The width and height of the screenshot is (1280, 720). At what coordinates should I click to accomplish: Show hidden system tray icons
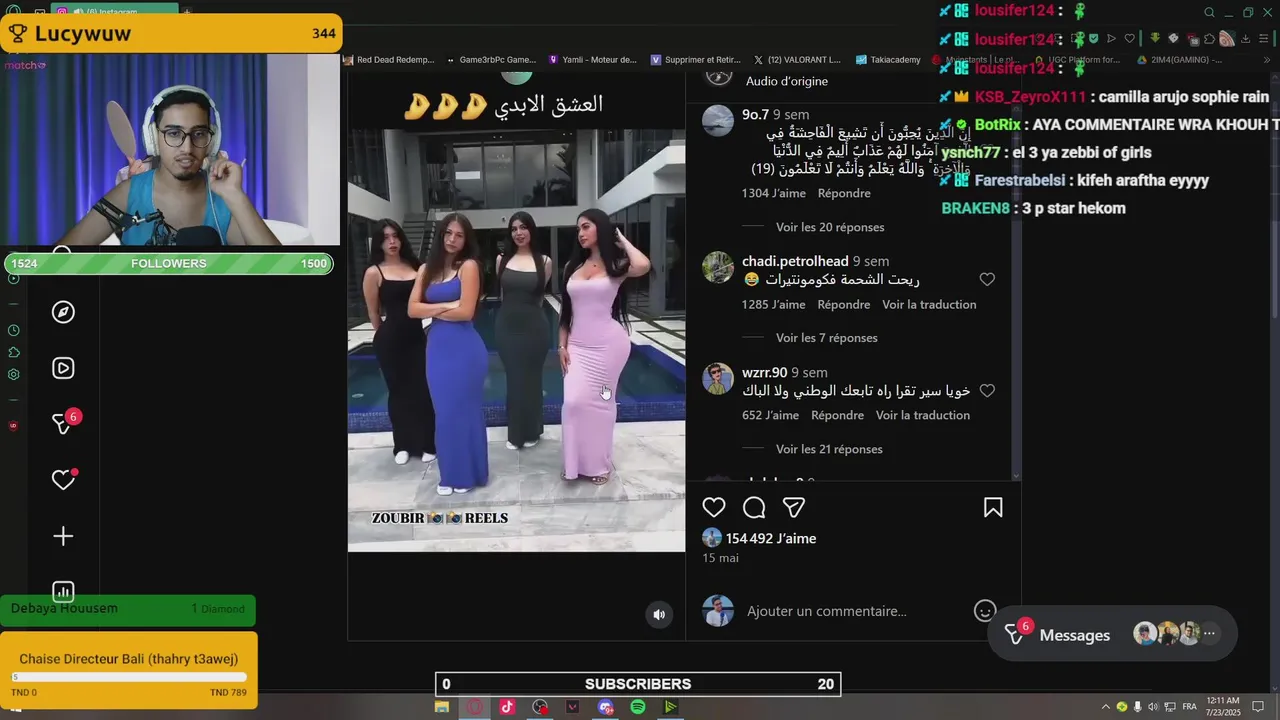(1106, 707)
